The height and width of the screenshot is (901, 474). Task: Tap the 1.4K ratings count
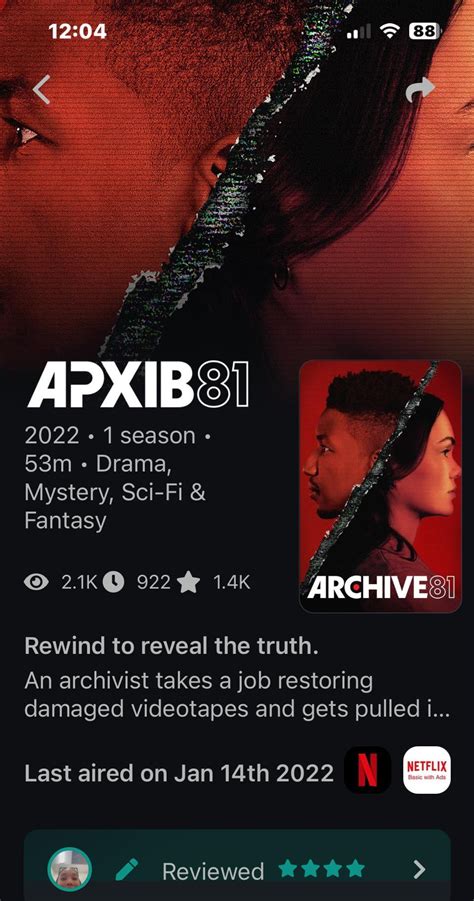[232, 582]
